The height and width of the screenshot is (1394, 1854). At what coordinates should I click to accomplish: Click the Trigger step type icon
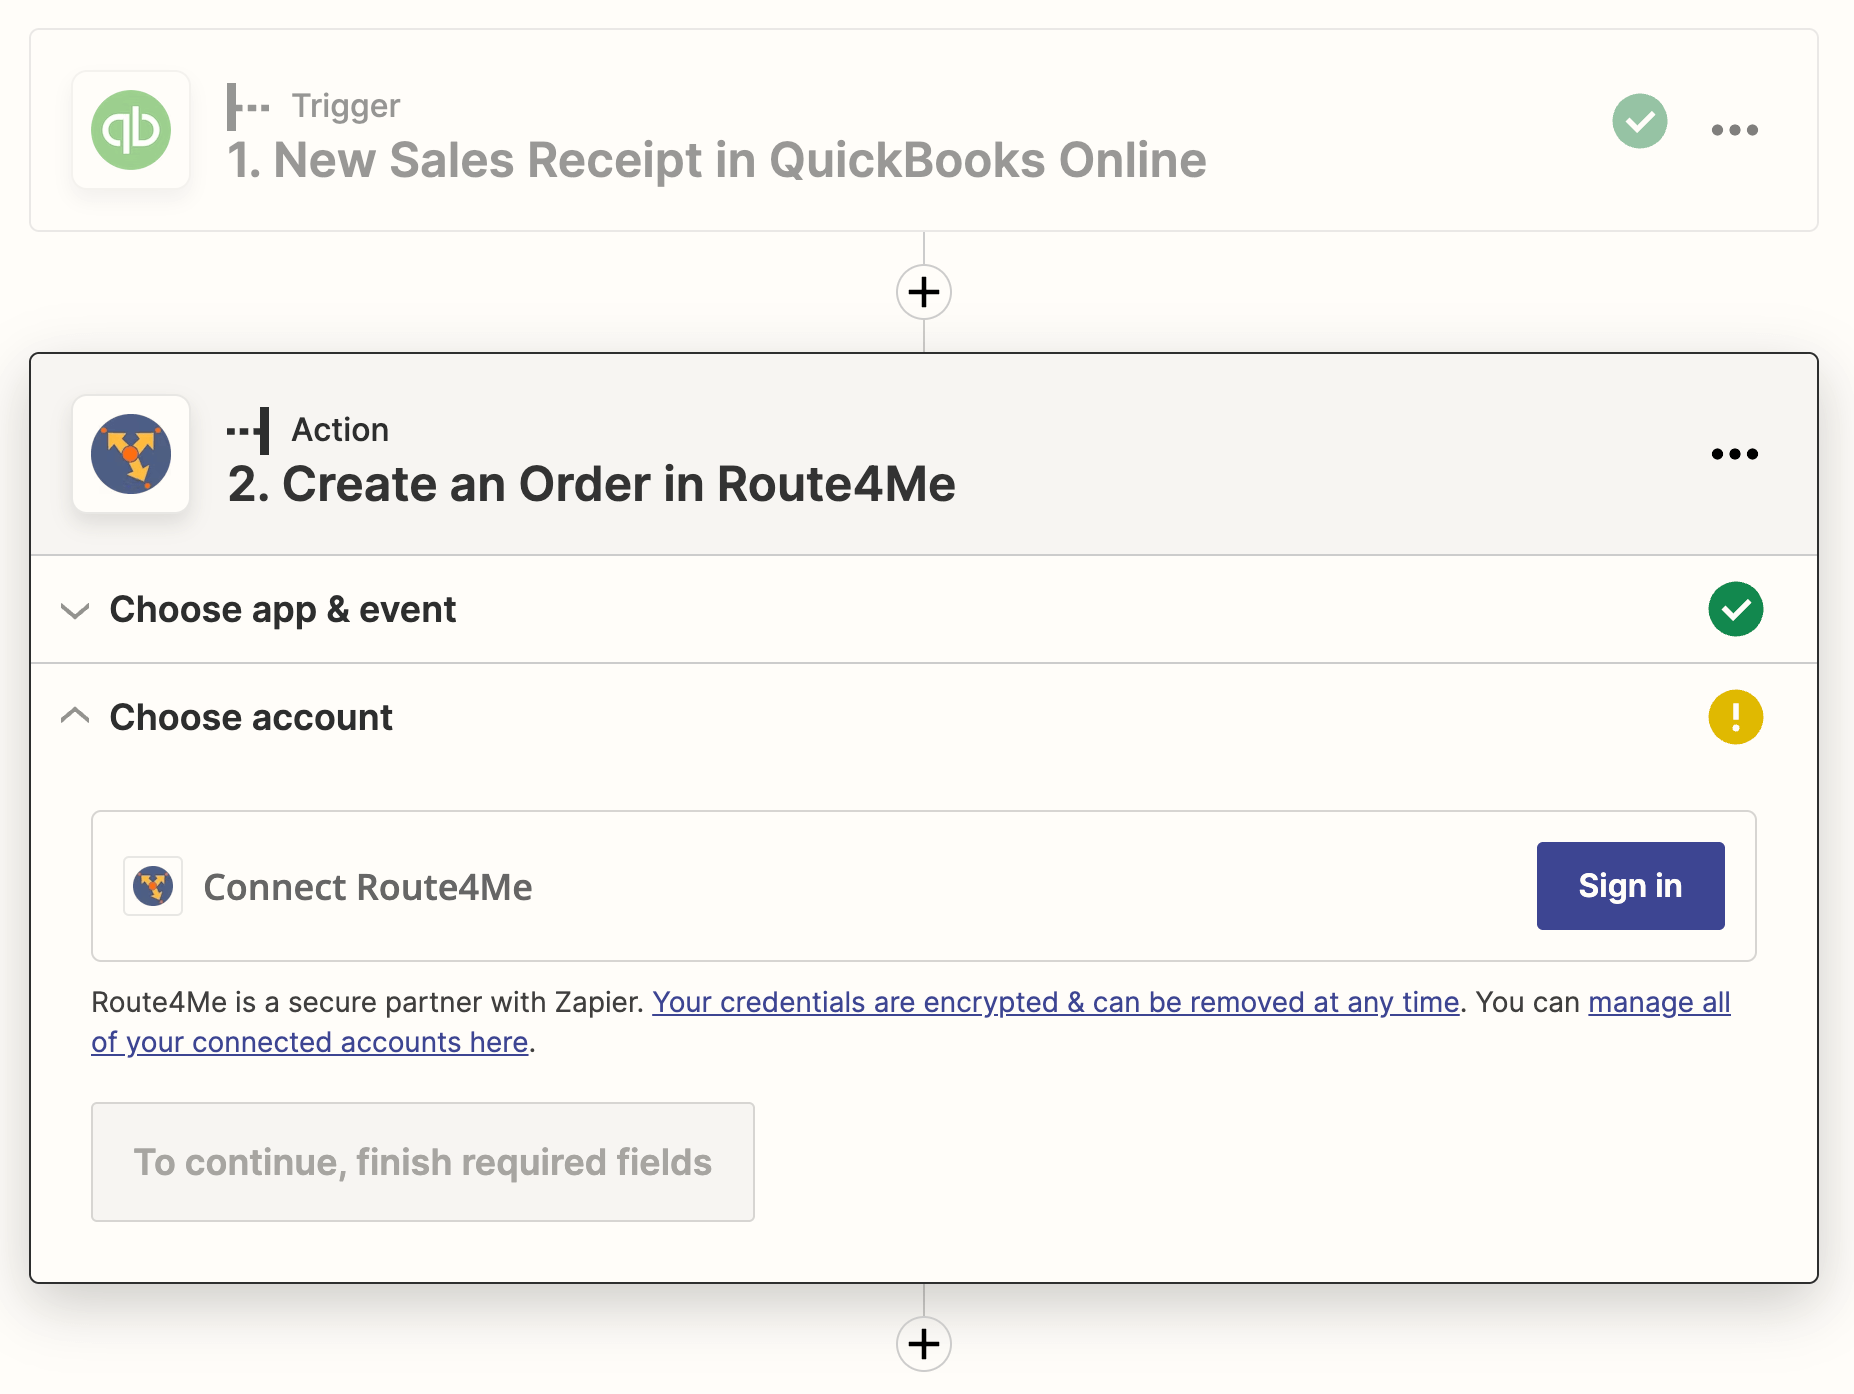(x=248, y=106)
